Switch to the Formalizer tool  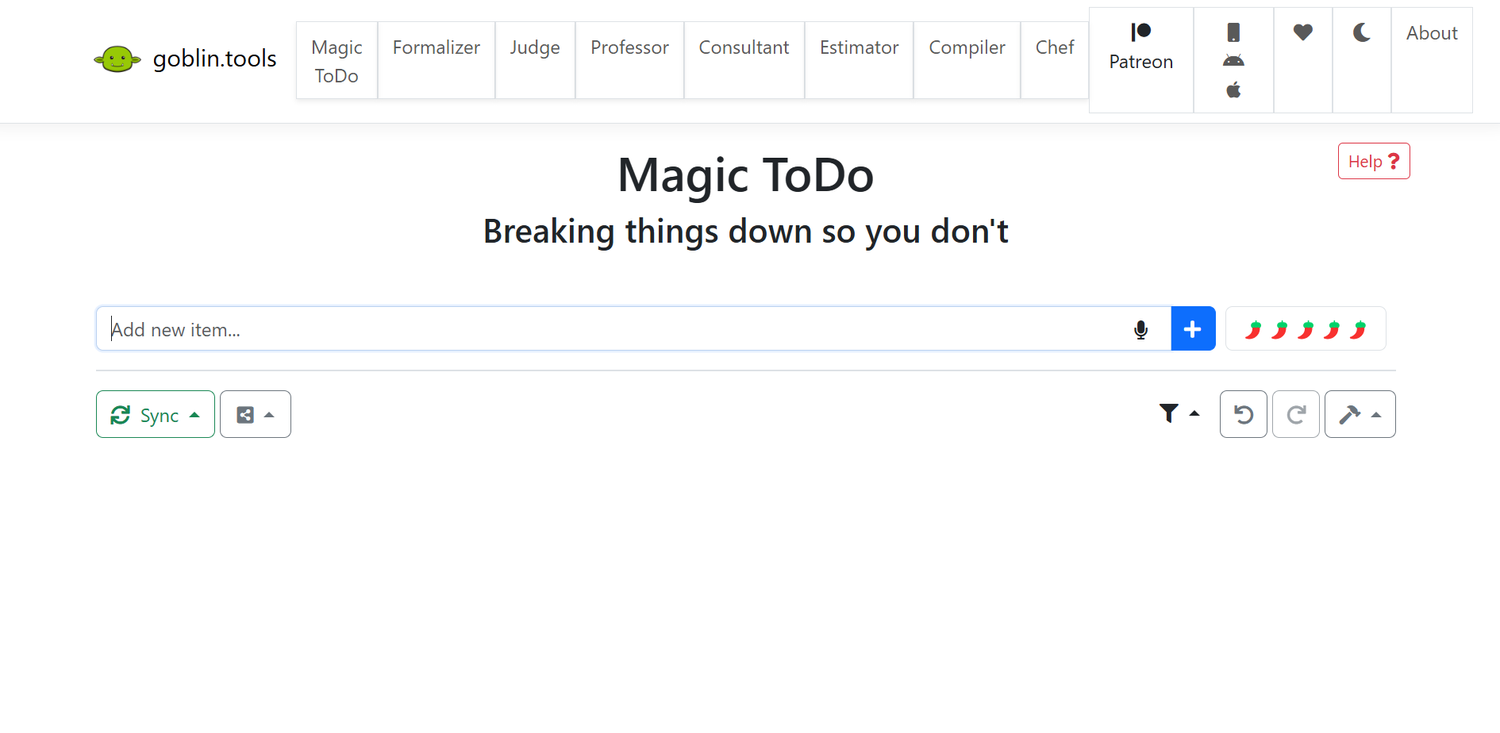pyautogui.click(x=436, y=47)
